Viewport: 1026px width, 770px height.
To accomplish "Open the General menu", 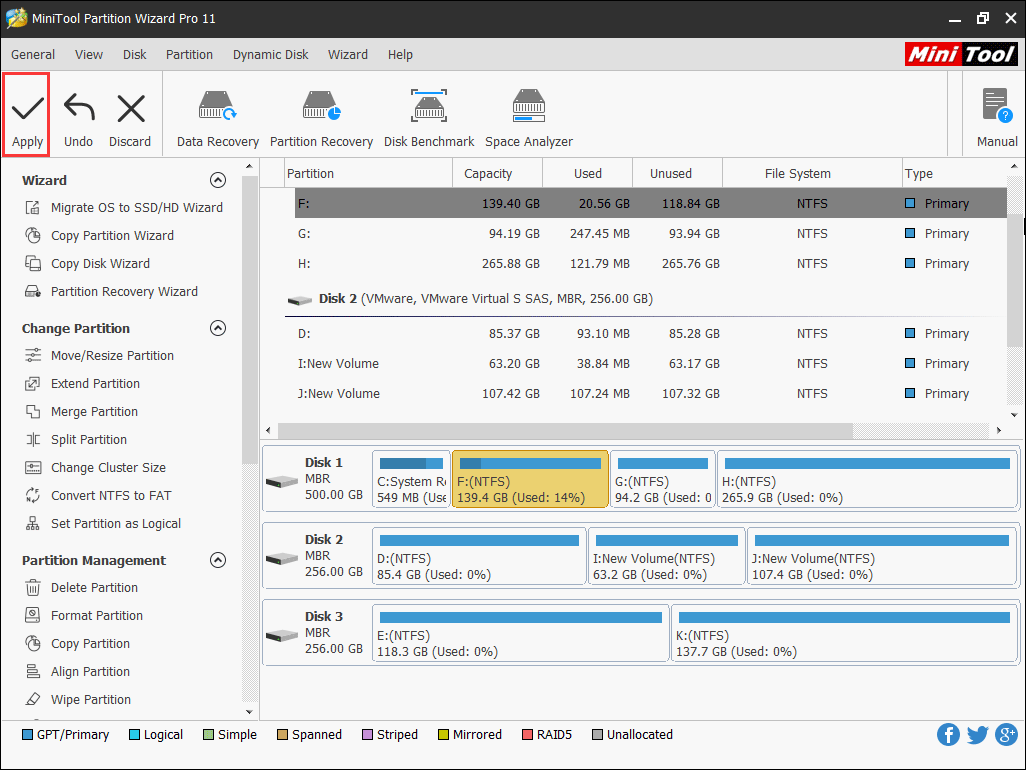I will pos(33,55).
